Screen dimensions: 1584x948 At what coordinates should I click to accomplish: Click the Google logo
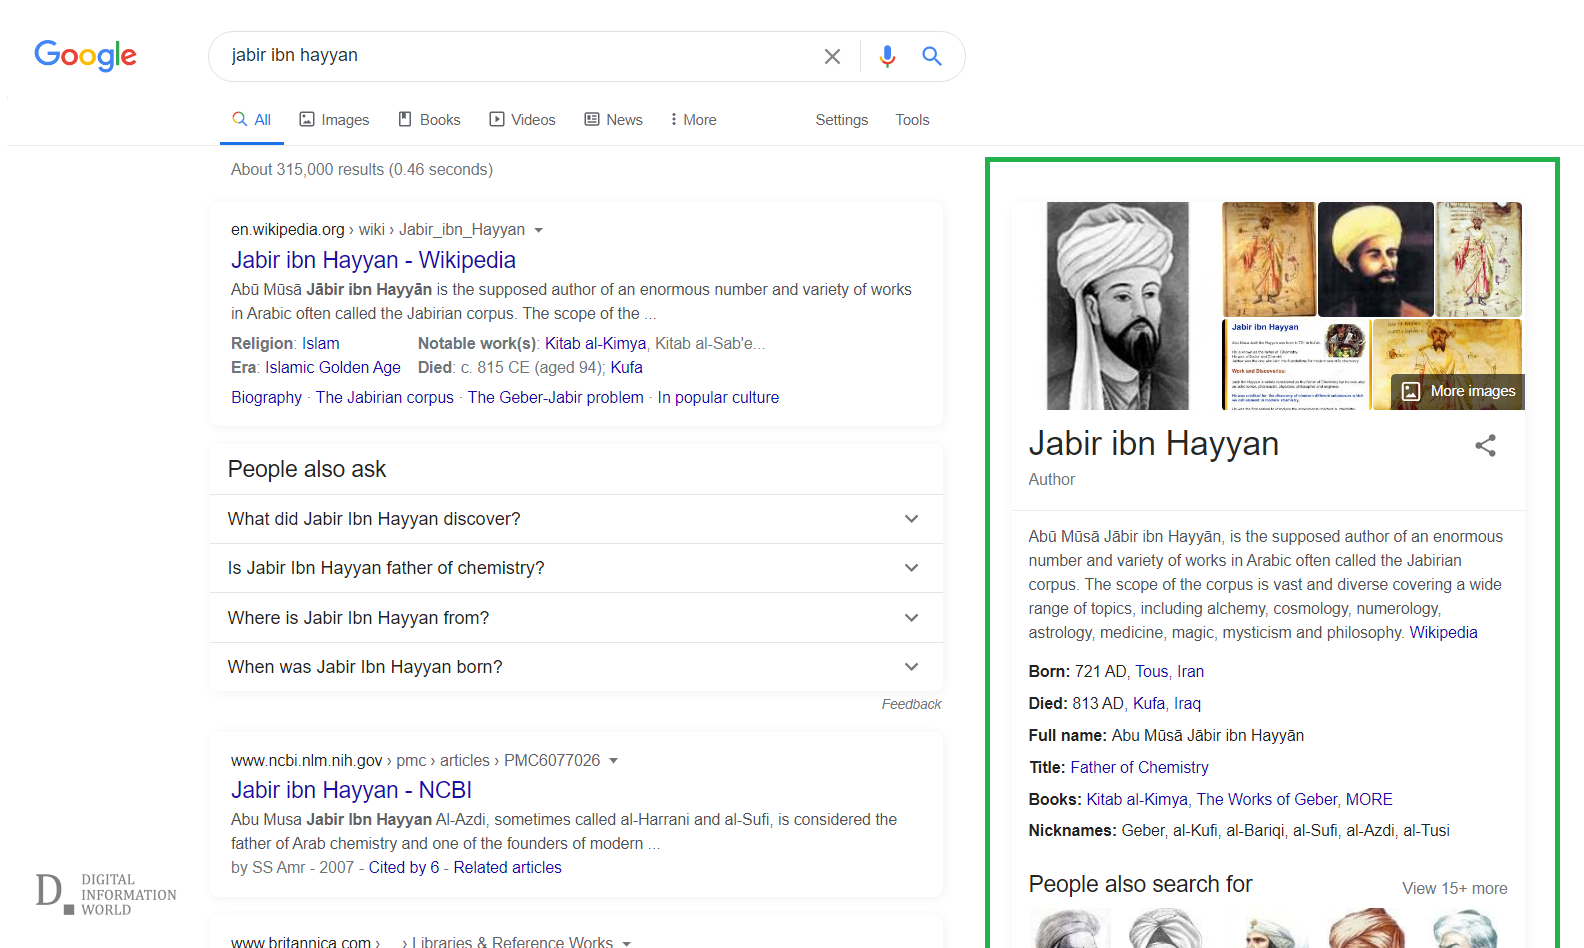pyautogui.click(x=86, y=56)
